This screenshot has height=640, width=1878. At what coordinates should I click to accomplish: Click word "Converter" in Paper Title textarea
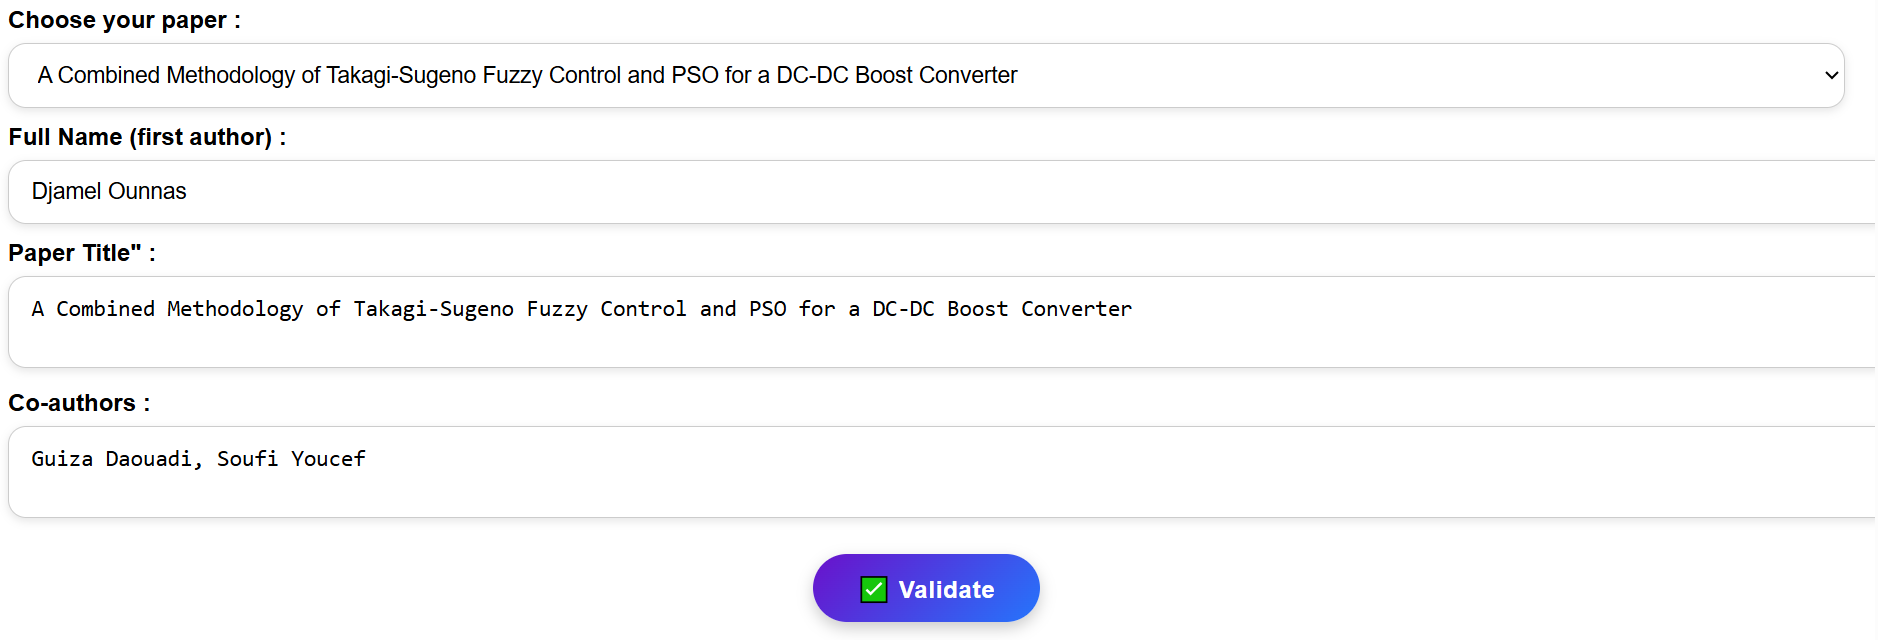click(x=1076, y=309)
